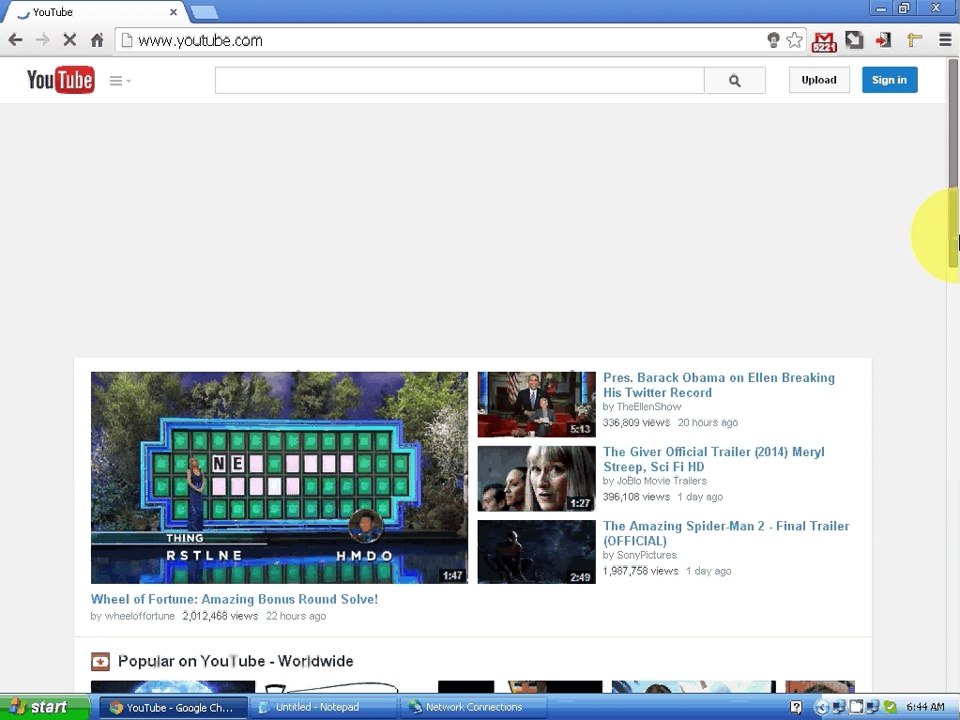Play The Giver trailer thumbnail
The width and height of the screenshot is (960, 720).
point(536,479)
